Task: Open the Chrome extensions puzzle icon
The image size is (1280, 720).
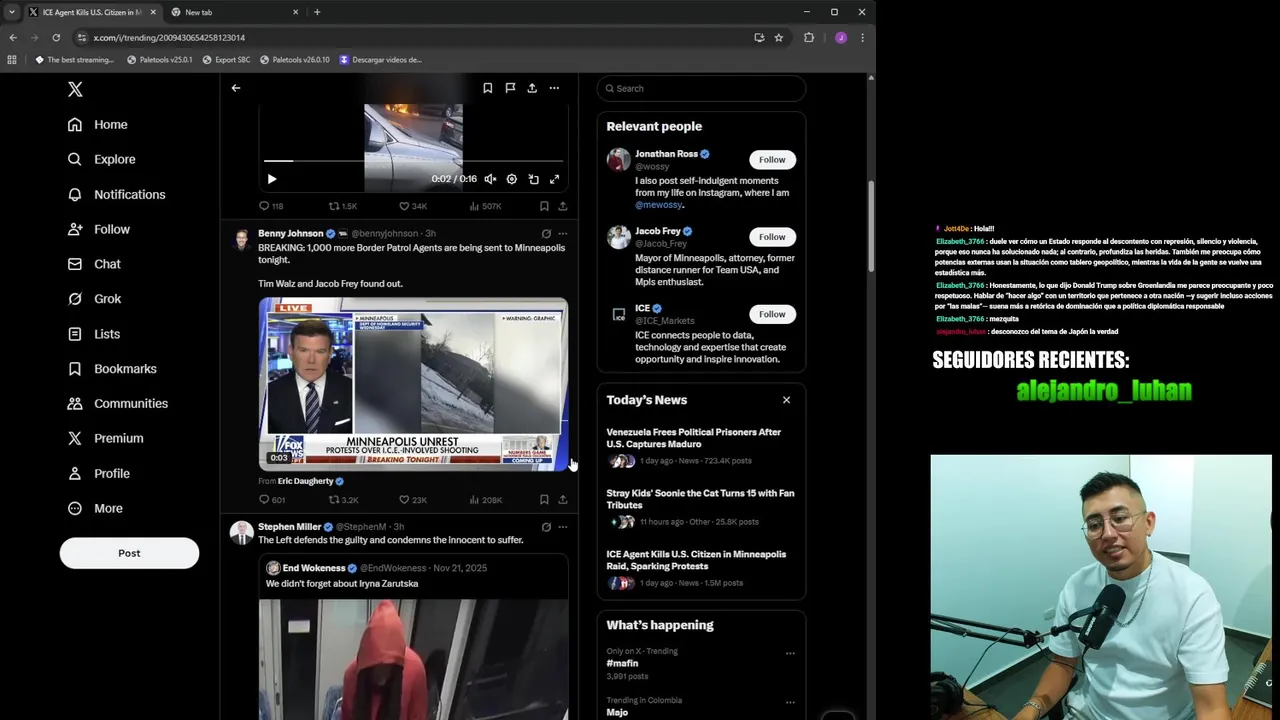Action: tap(809, 38)
